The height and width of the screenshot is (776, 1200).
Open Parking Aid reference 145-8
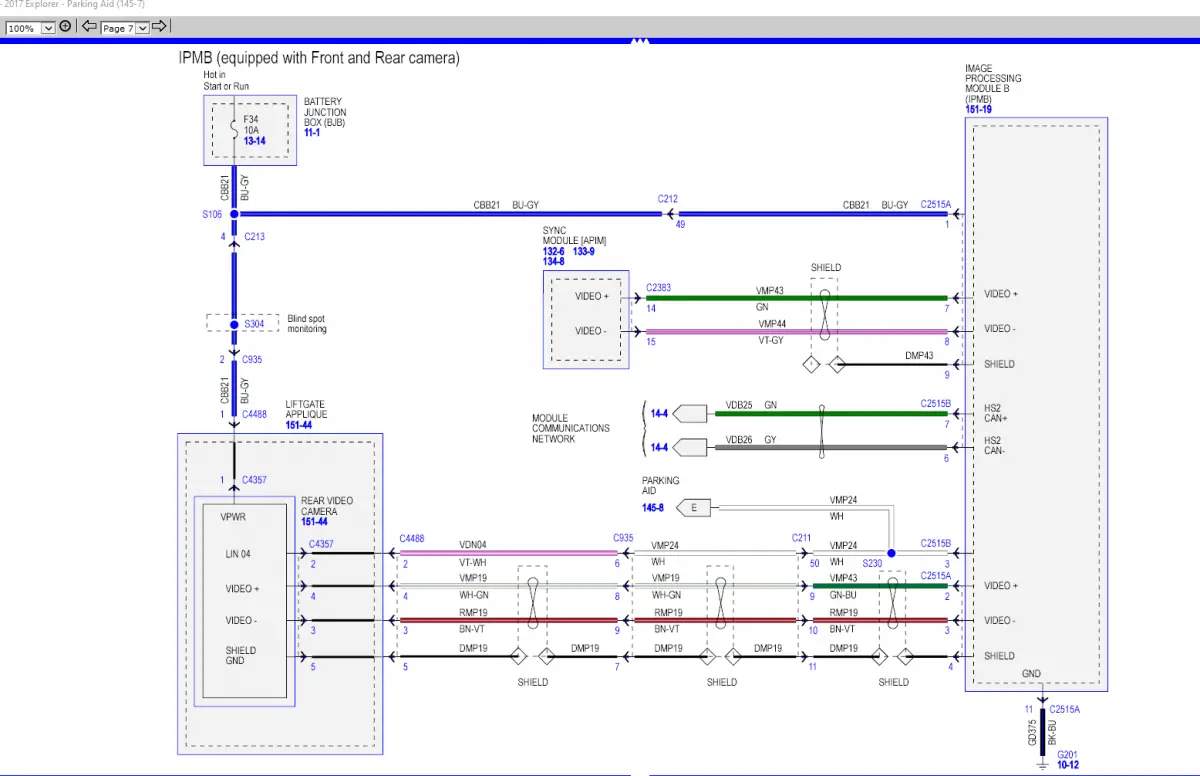point(653,508)
